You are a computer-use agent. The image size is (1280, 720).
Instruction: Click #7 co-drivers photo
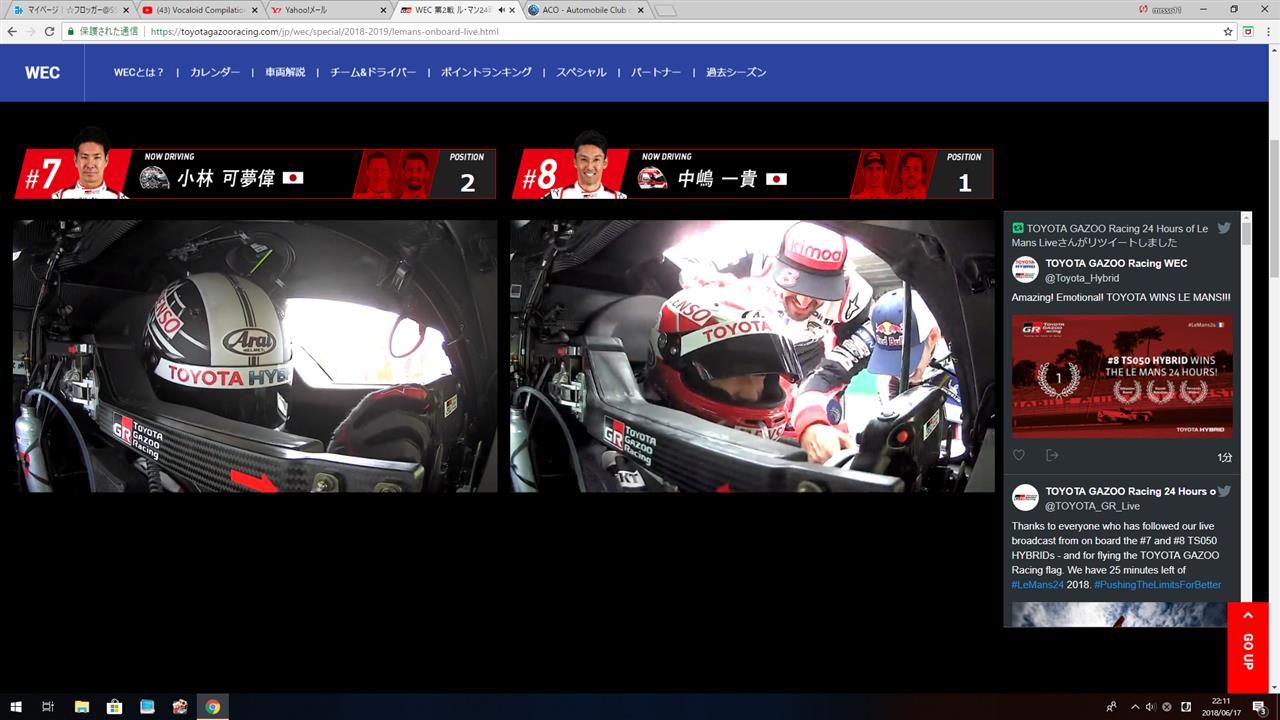tap(397, 175)
